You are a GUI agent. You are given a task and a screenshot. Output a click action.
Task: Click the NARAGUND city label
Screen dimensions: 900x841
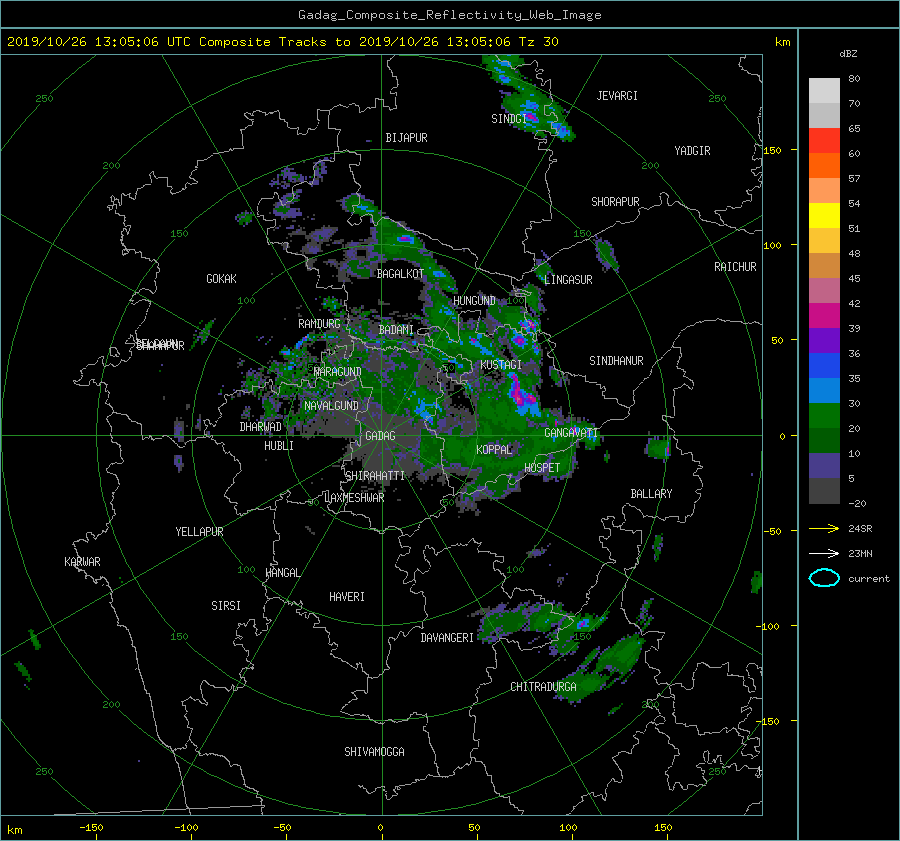tap(338, 372)
